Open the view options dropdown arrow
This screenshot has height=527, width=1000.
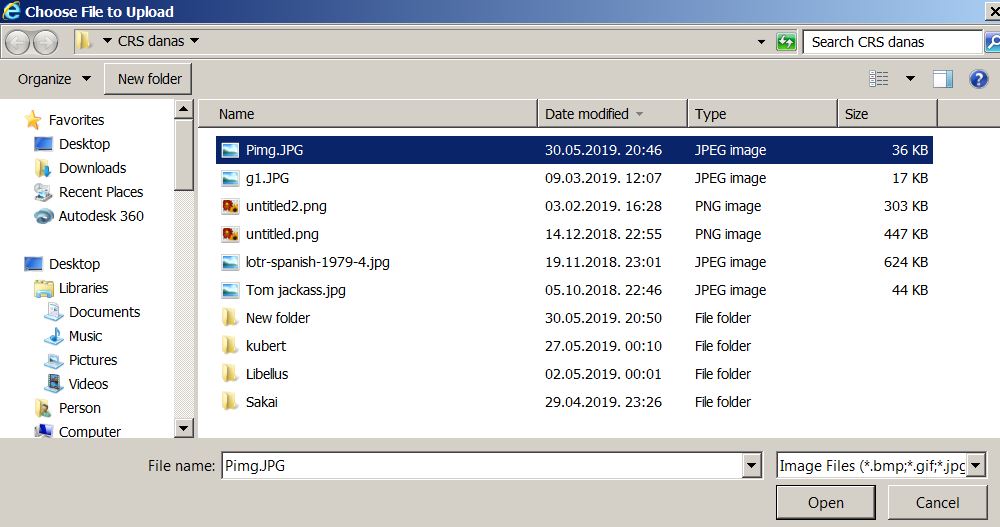[x=910, y=78]
